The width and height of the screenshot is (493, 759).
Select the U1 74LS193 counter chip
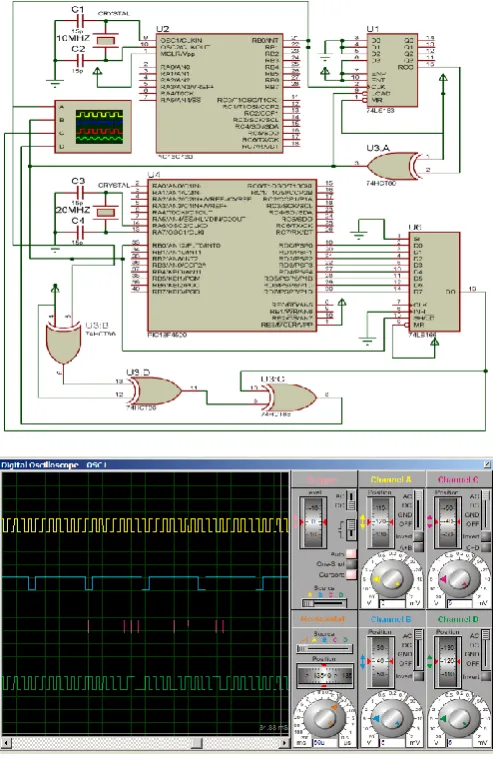(392, 70)
